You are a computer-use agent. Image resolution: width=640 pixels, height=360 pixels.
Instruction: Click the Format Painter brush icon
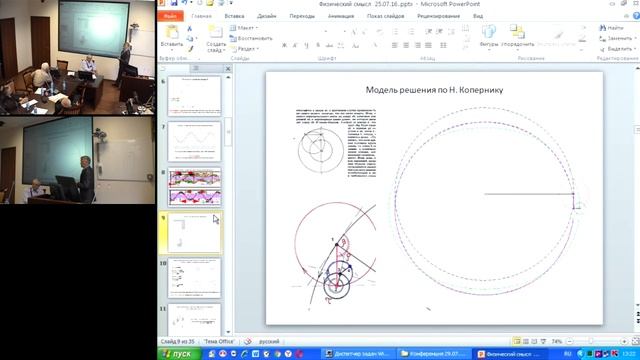[x=190, y=49]
